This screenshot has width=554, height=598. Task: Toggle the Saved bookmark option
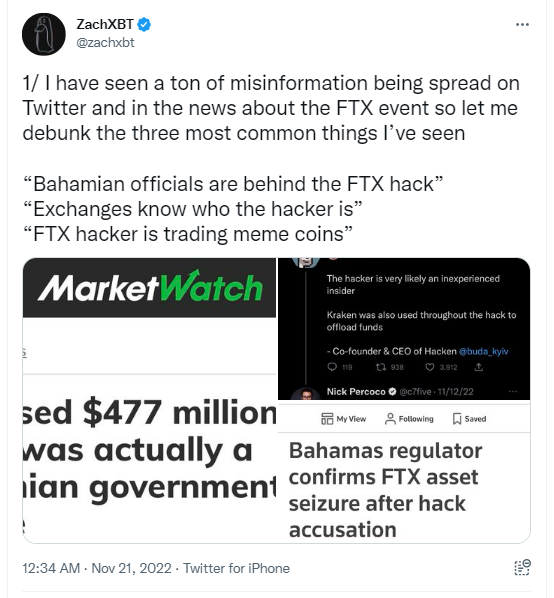469,419
